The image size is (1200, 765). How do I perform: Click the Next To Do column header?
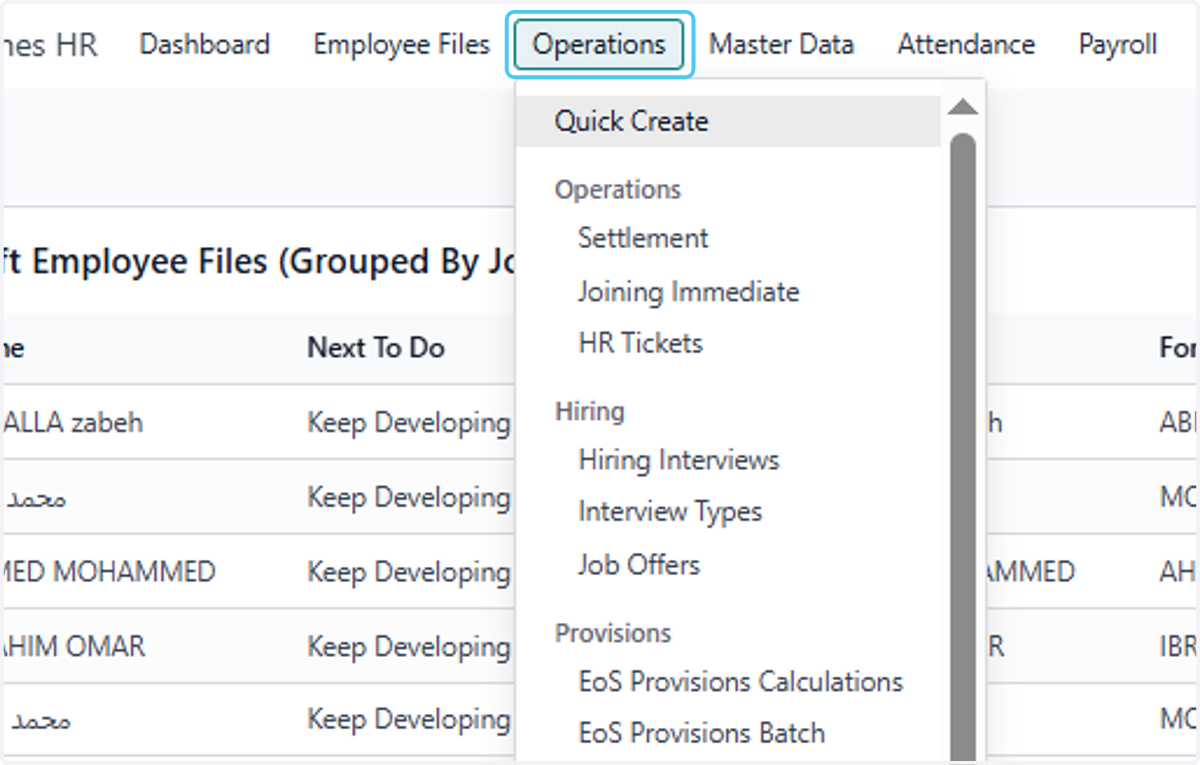(376, 347)
